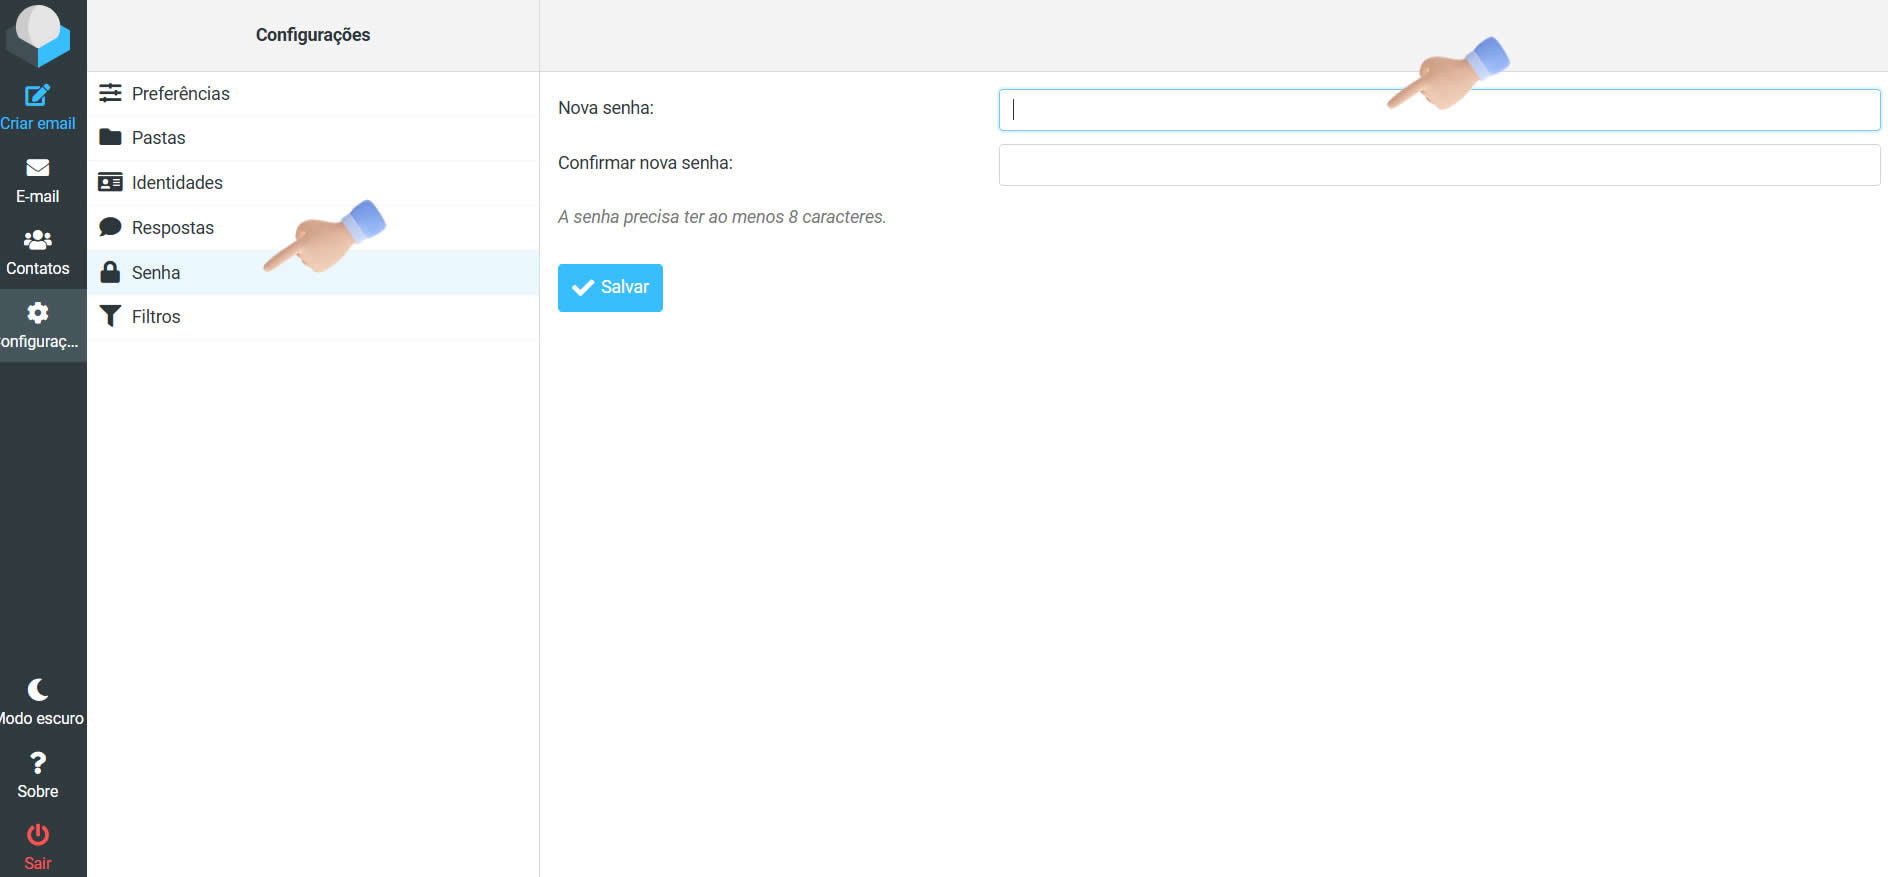
Task: Toggle Modo escuro dark mode
Action: (x=38, y=701)
